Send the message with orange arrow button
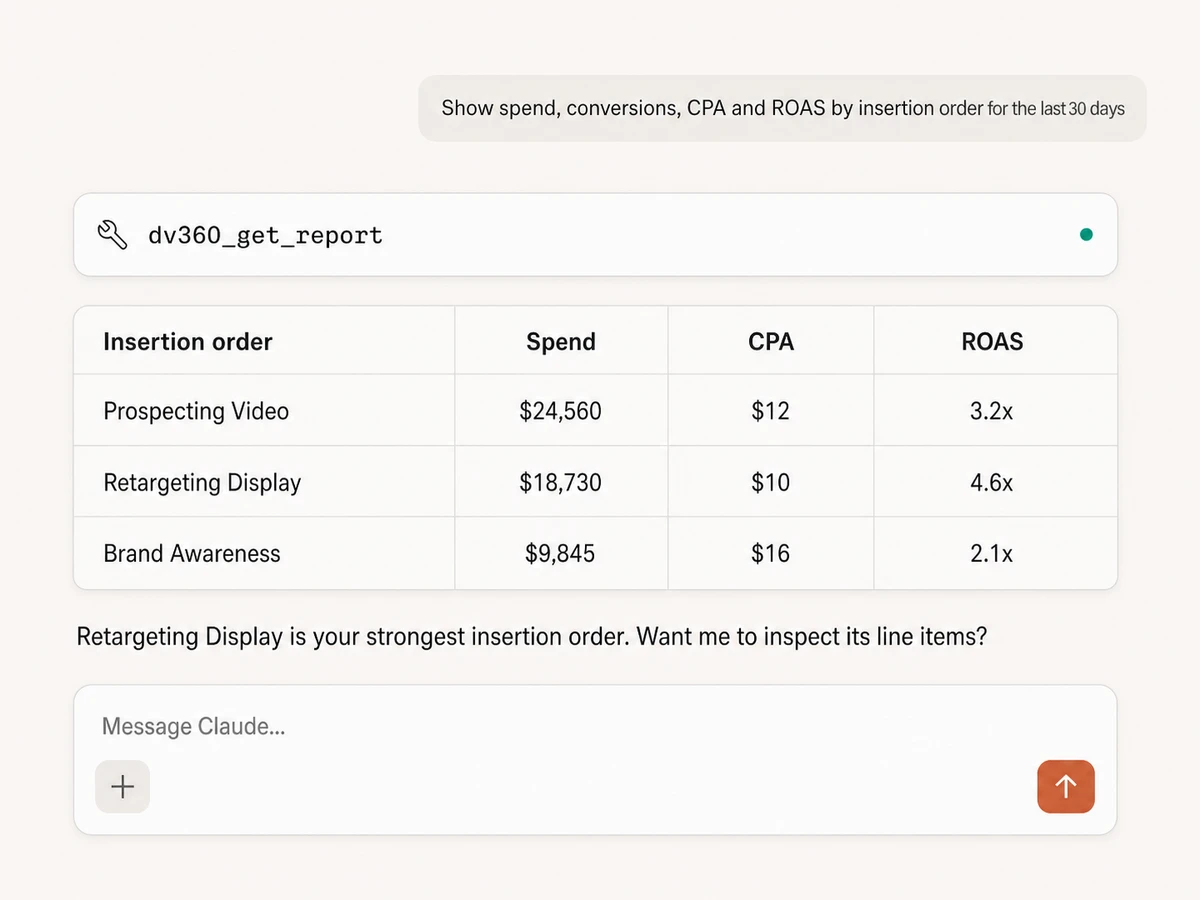The width and height of the screenshot is (1200, 900). tap(1066, 786)
